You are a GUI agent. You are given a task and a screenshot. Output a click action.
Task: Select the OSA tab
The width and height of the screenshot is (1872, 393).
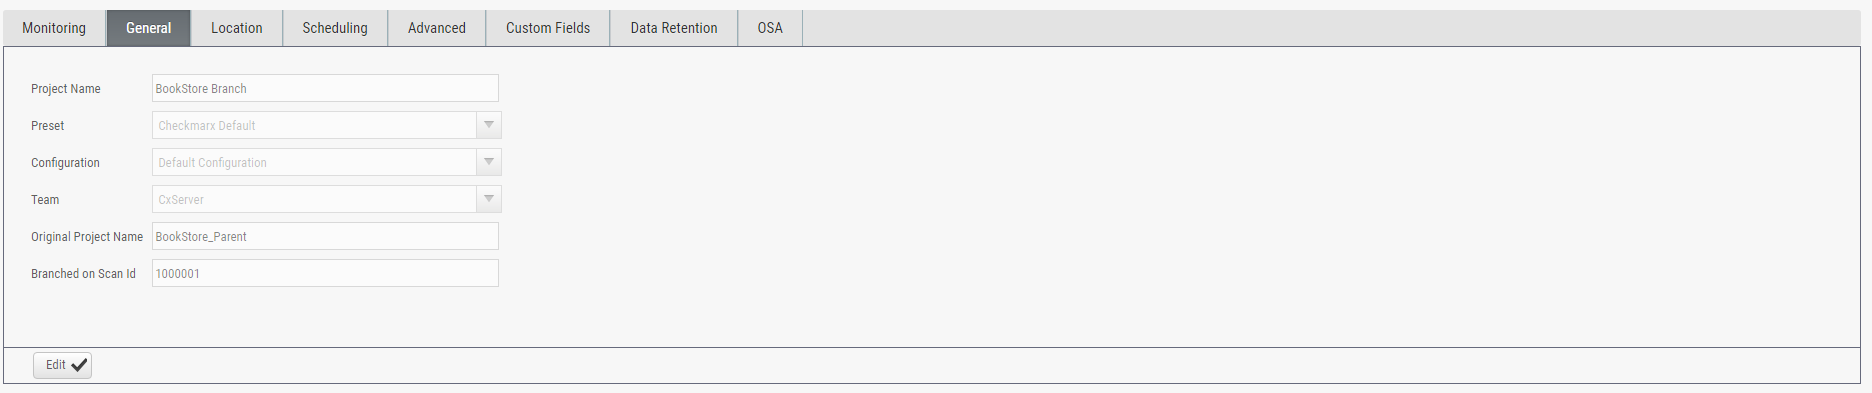click(x=770, y=28)
